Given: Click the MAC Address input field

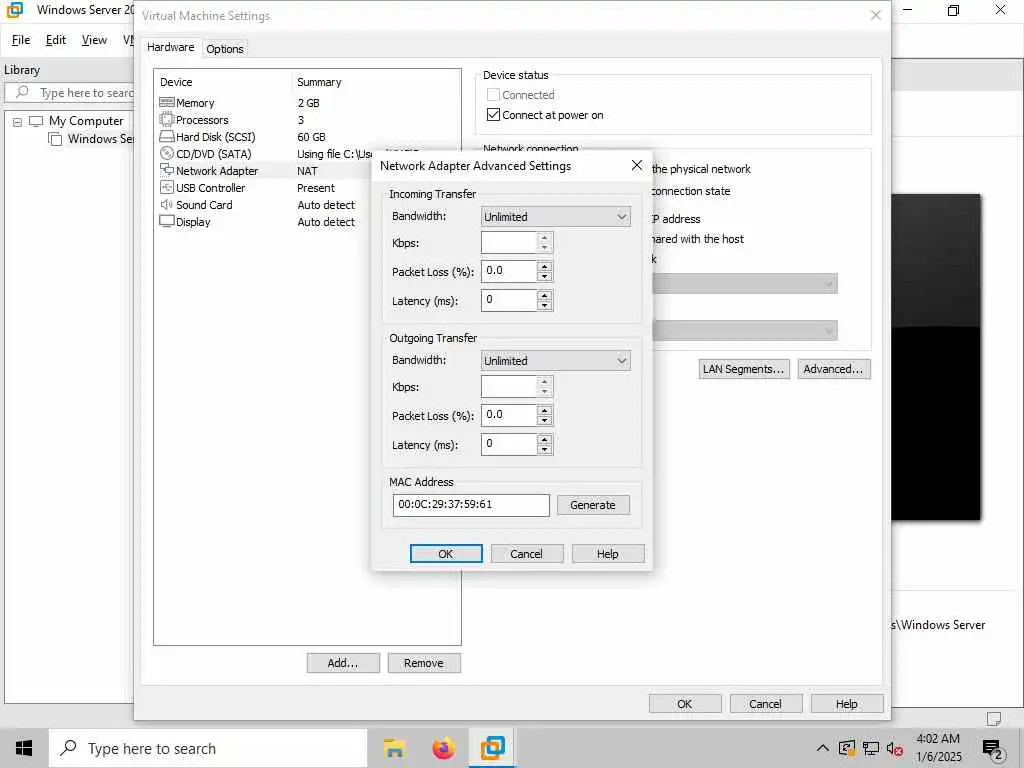Looking at the screenshot, I should point(471,505).
